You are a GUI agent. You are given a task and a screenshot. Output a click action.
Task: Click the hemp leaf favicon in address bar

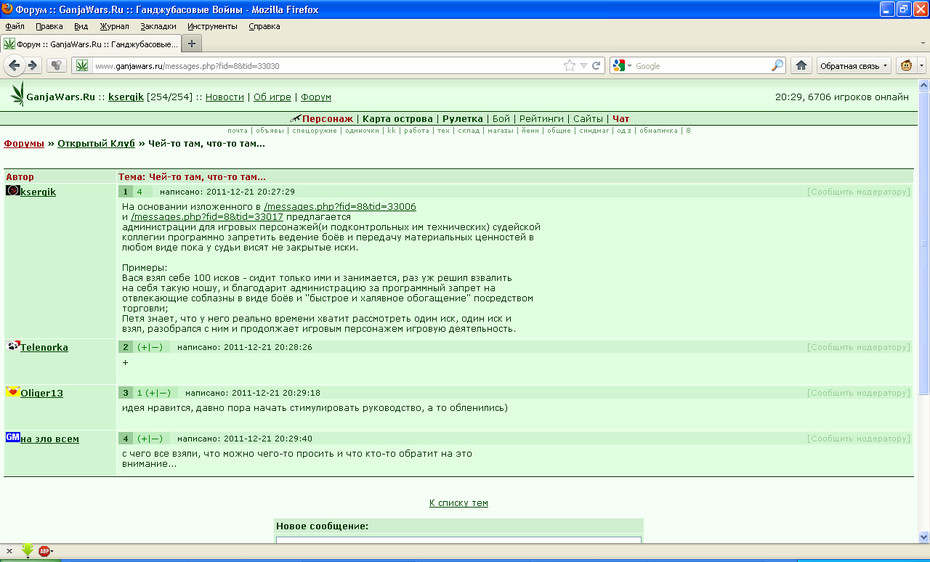point(82,66)
